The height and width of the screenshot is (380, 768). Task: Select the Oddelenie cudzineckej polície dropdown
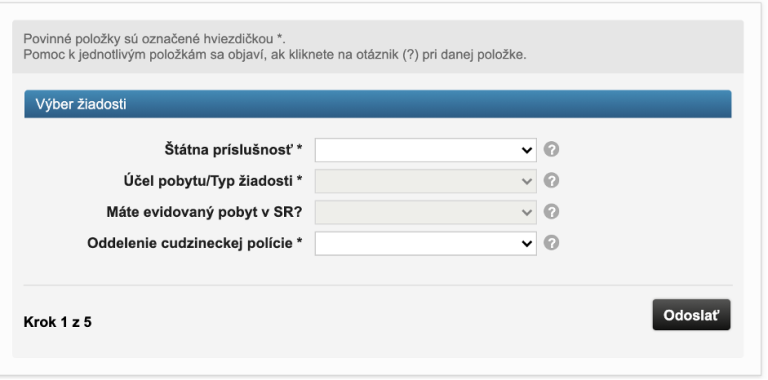tap(426, 243)
